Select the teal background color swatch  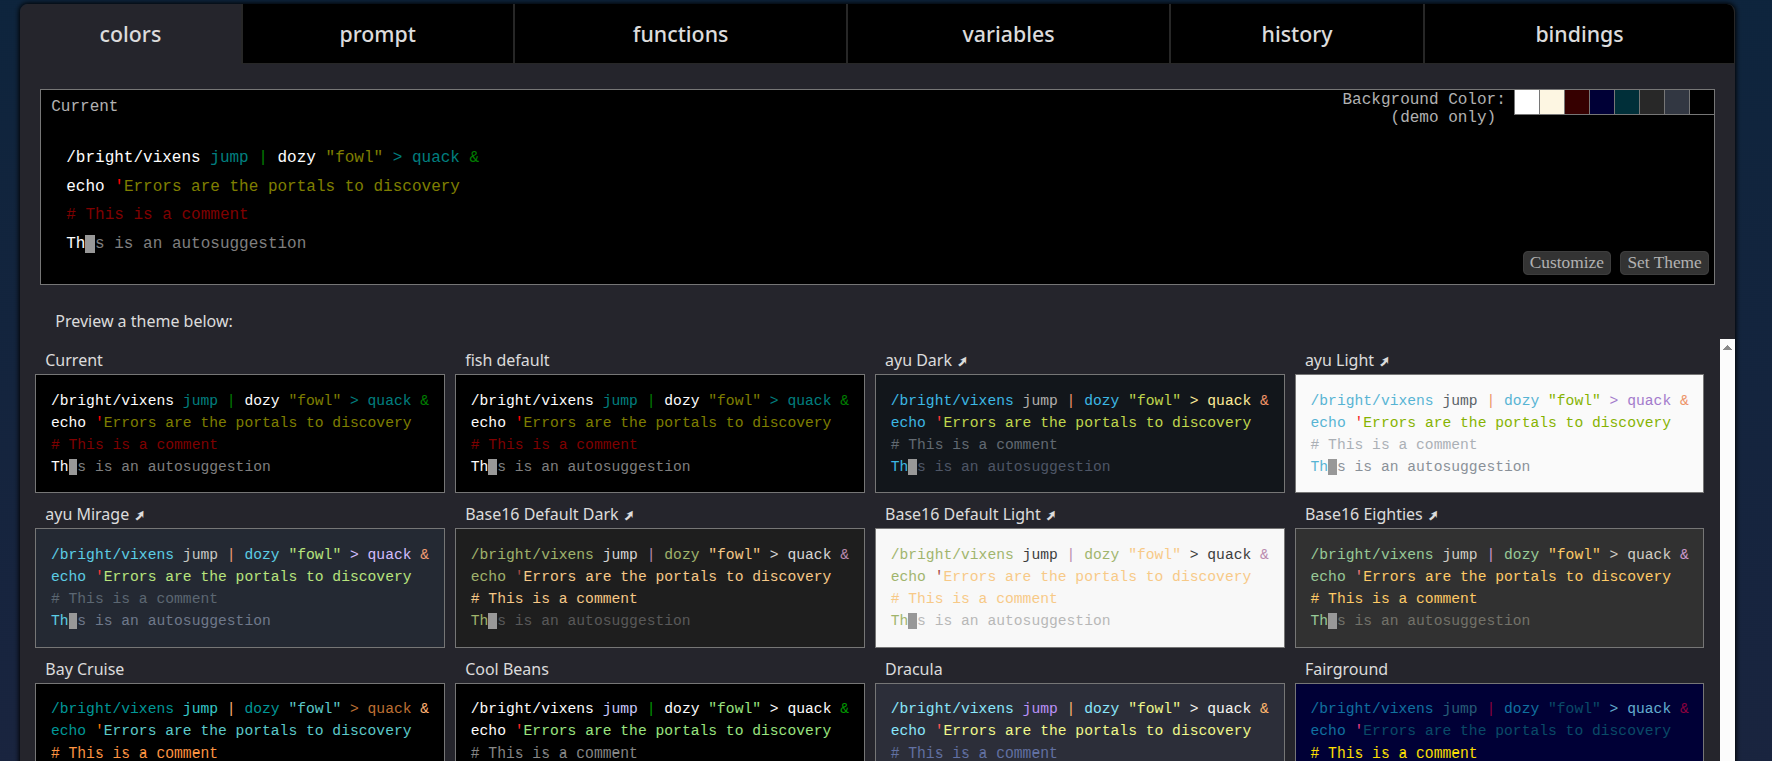coord(1626,102)
